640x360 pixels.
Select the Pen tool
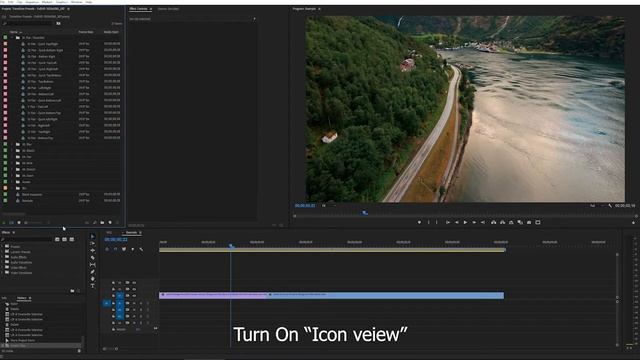pyautogui.click(x=93, y=272)
